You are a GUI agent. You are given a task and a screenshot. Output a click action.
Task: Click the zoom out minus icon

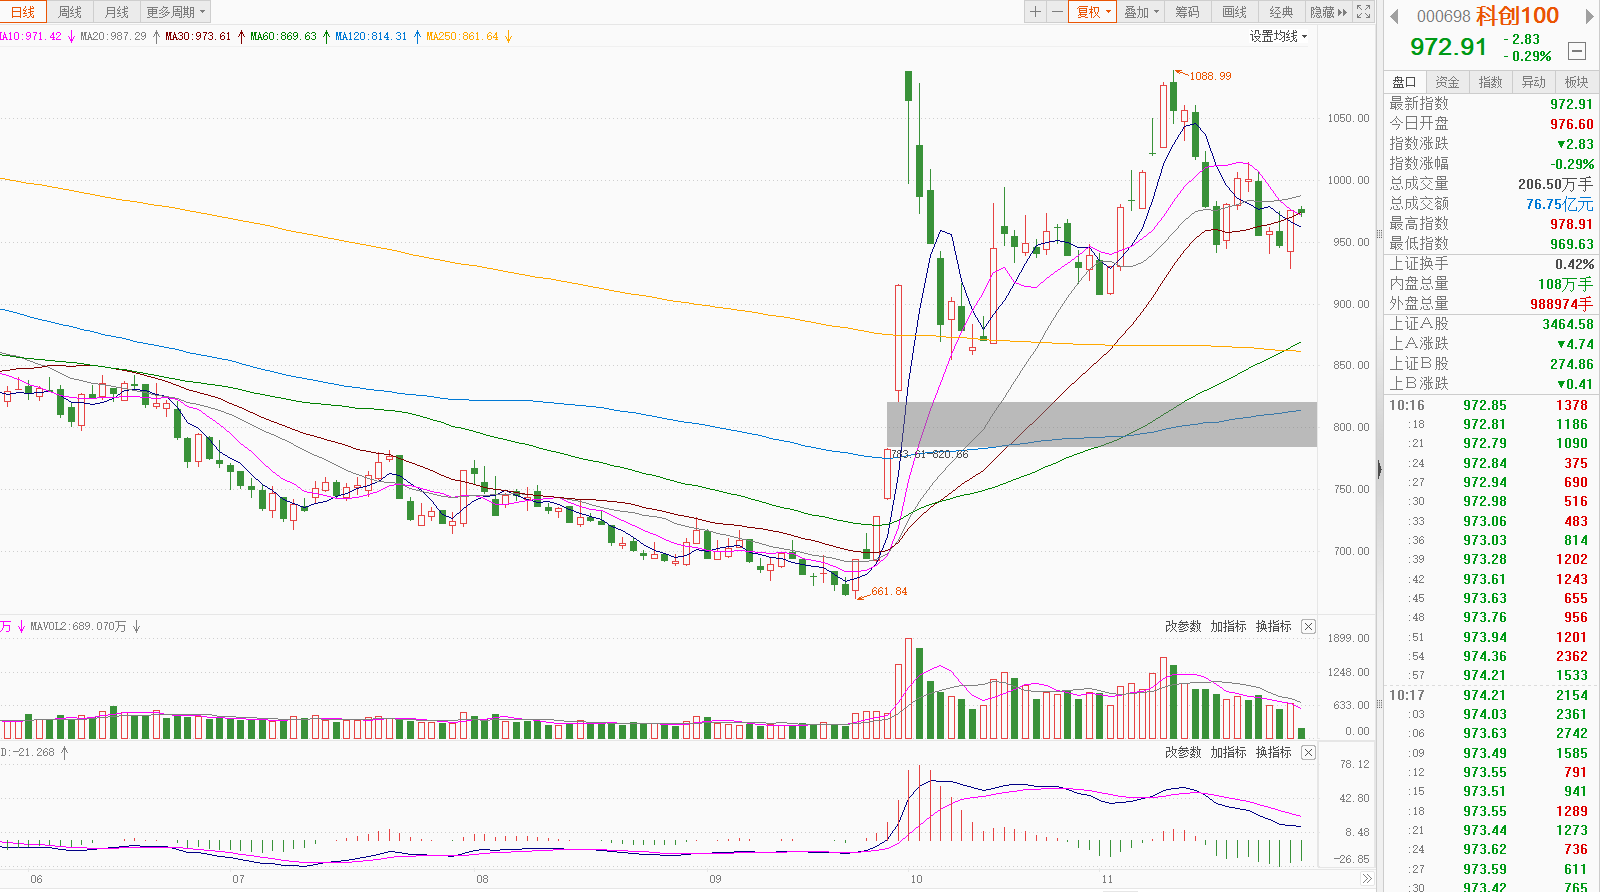[x=1057, y=12]
